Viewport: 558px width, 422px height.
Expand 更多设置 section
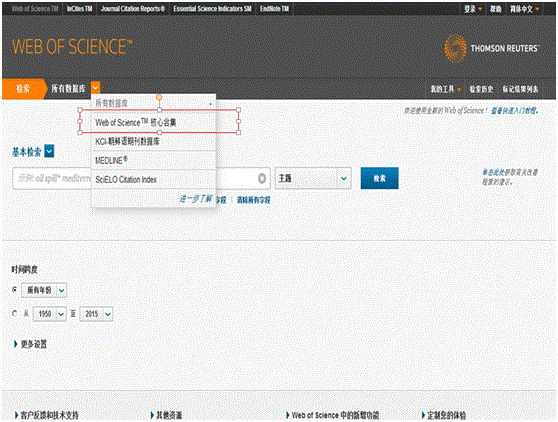point(30,344)
